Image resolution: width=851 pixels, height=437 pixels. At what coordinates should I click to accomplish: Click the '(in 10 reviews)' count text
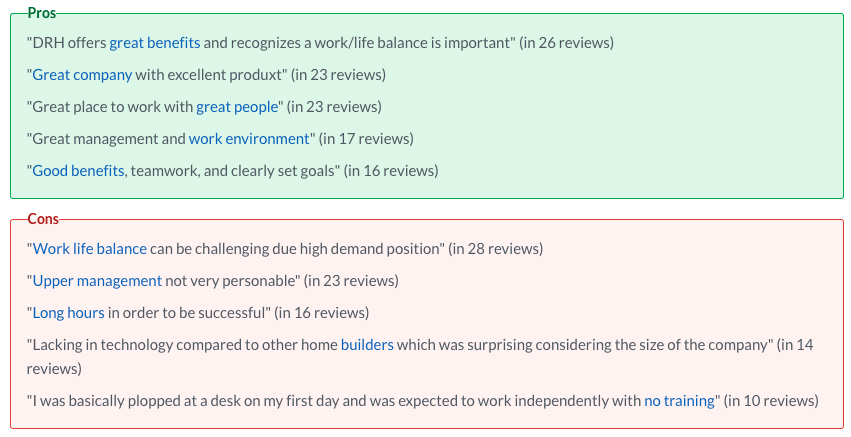click(771, 401)
